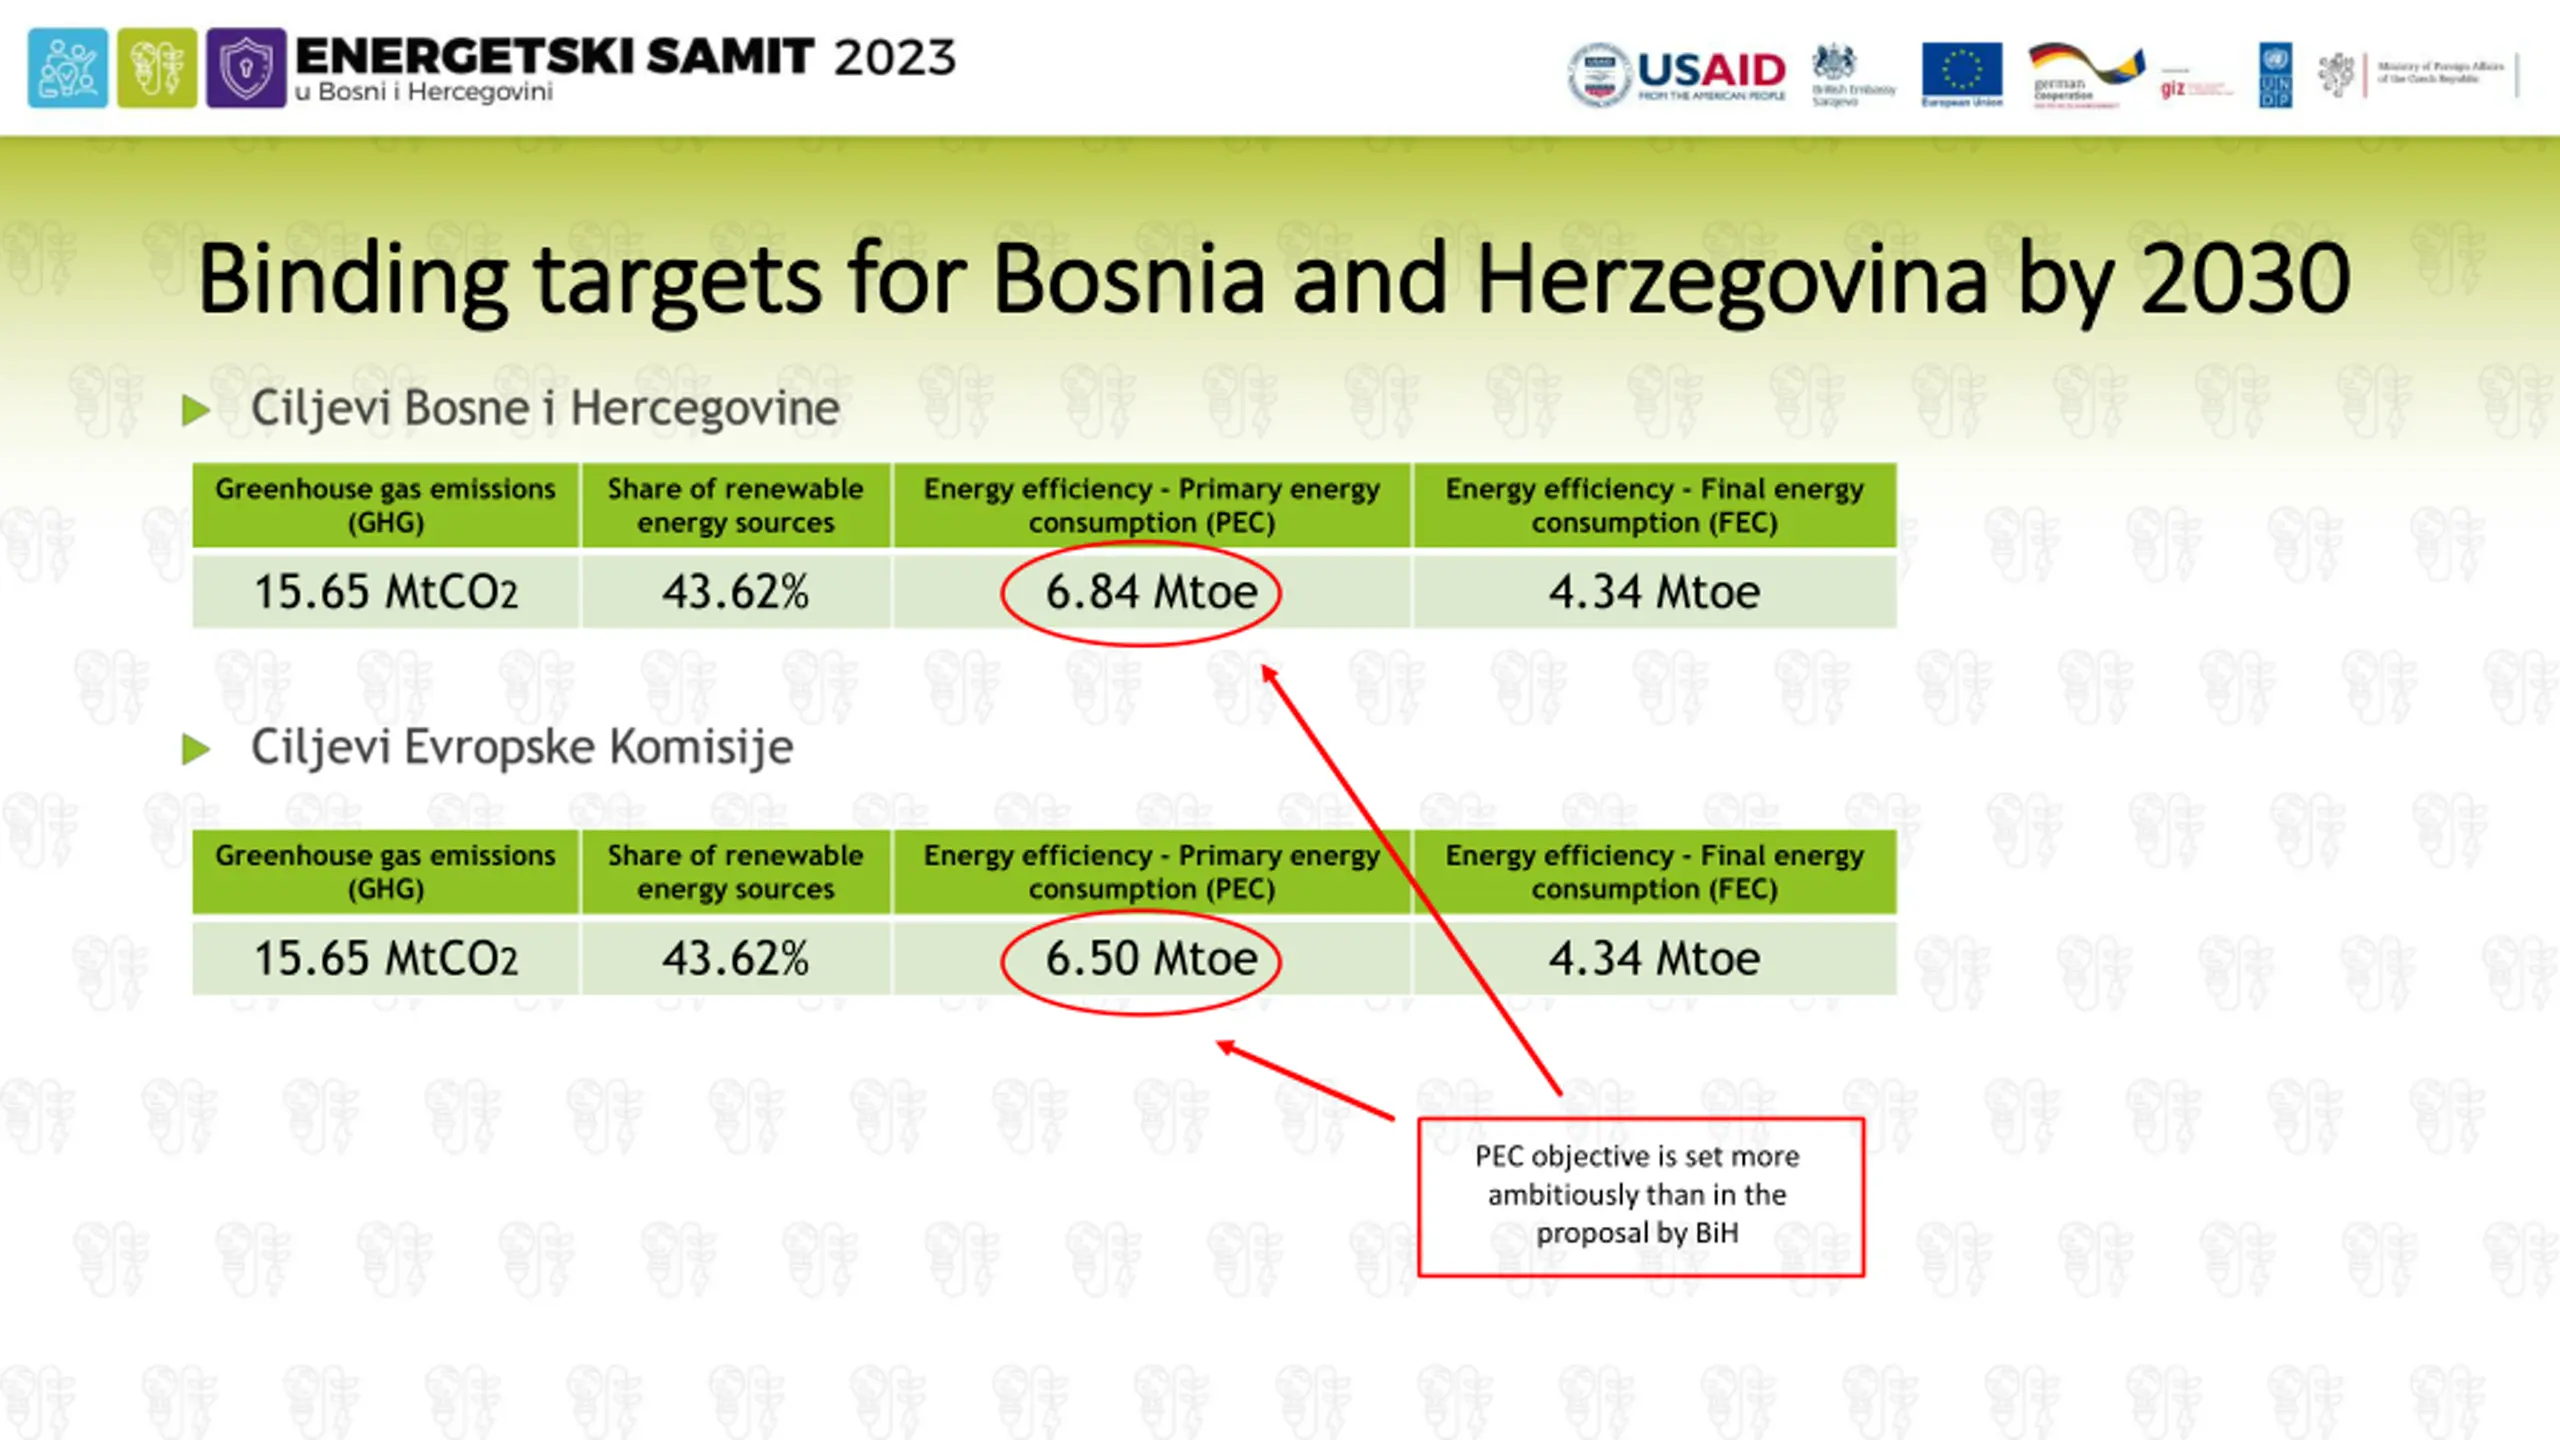The width and height of the screenshot is (2560, 1440).
Task: Click the '6.50 Mtoe' PEC value
Action: click(1151, 959)
